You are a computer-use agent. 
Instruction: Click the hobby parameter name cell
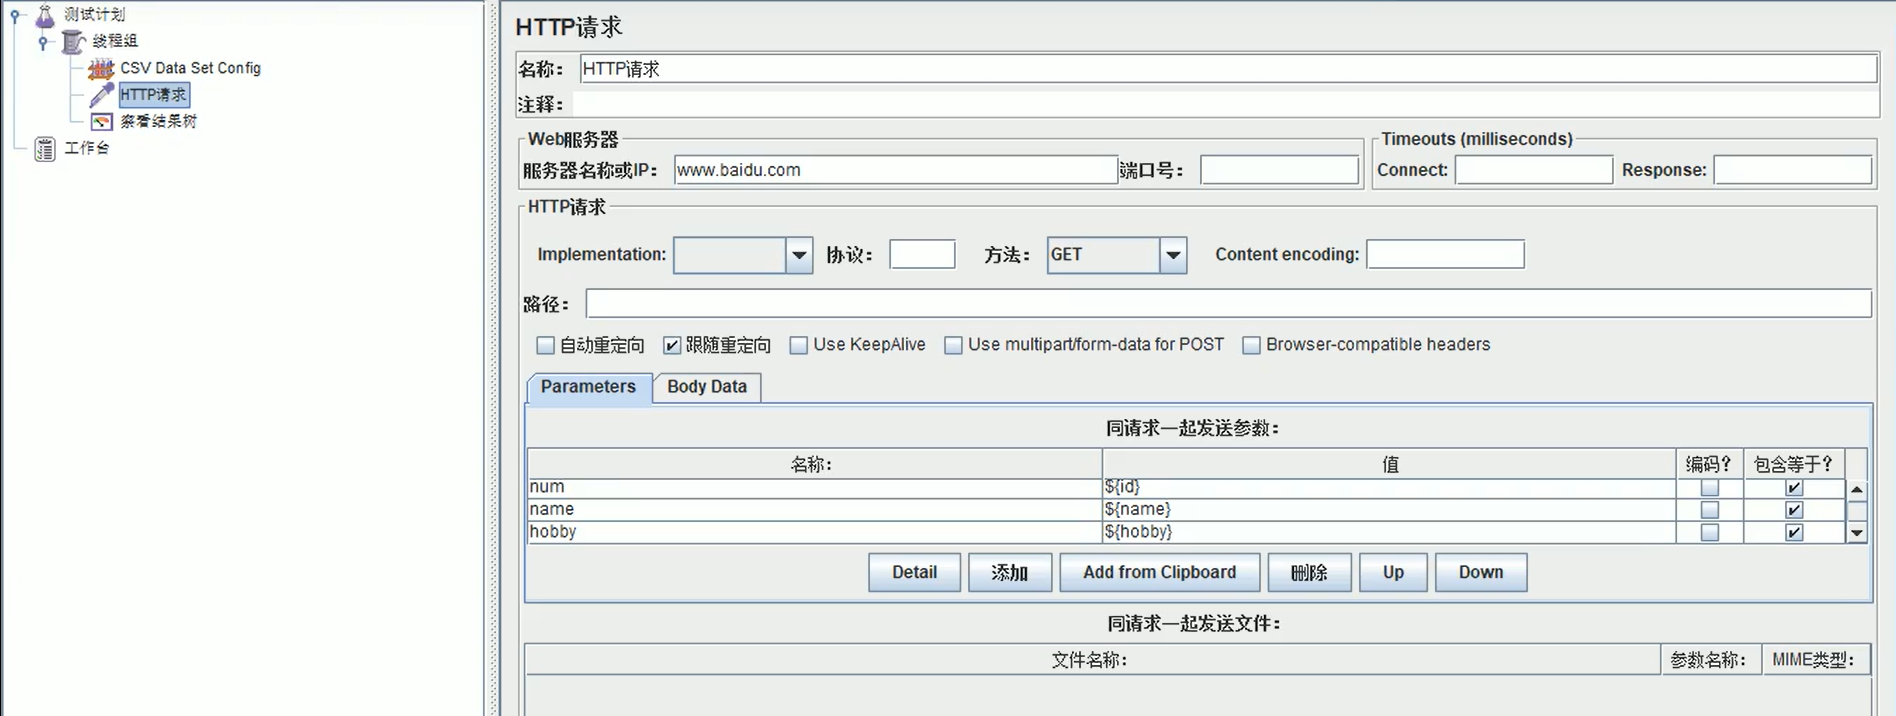coord(815,532)
